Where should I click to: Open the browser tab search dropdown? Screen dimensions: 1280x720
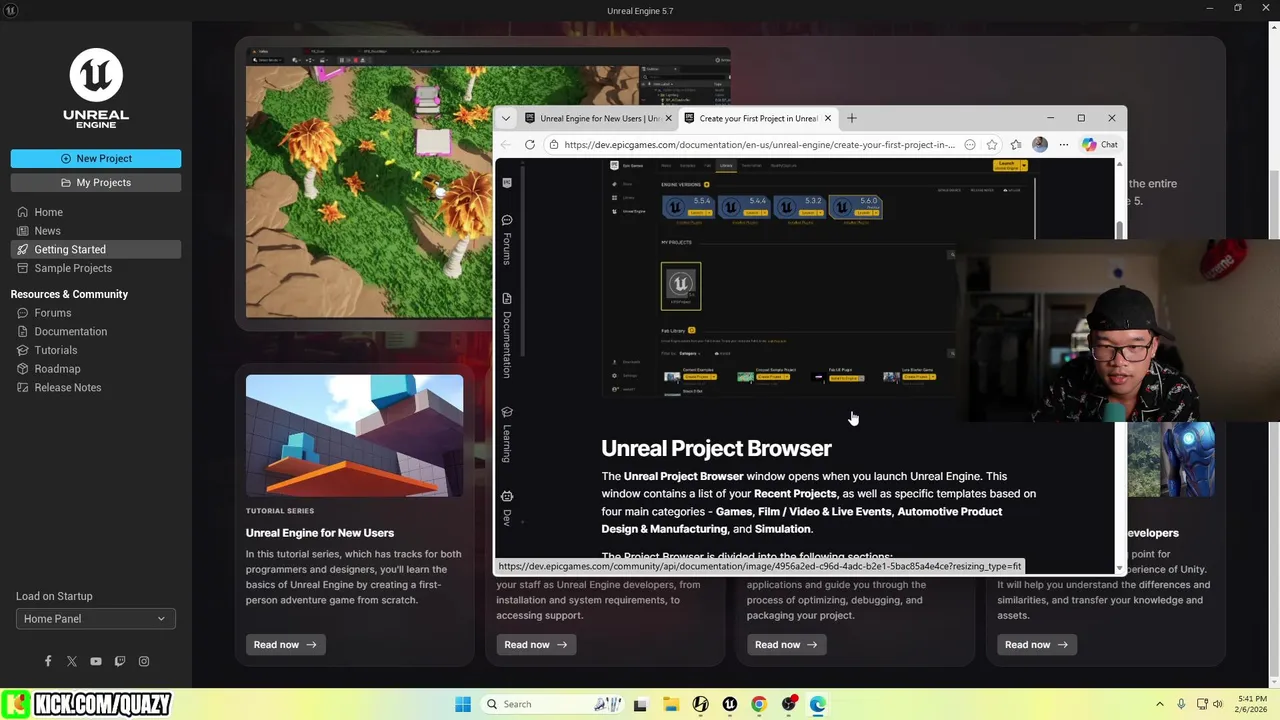(x=506, y=118)
